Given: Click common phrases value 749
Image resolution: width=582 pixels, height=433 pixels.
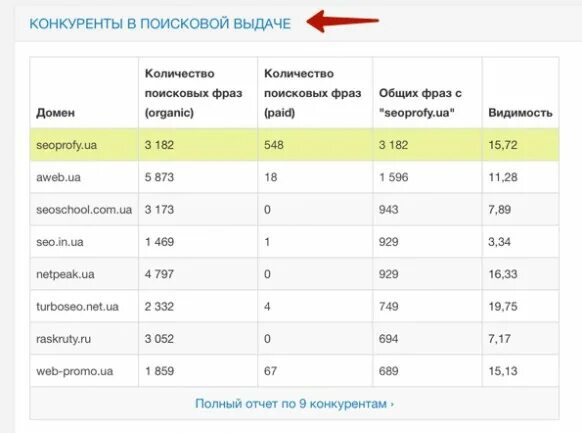Looking at the screenshot, I should point(389,306).
